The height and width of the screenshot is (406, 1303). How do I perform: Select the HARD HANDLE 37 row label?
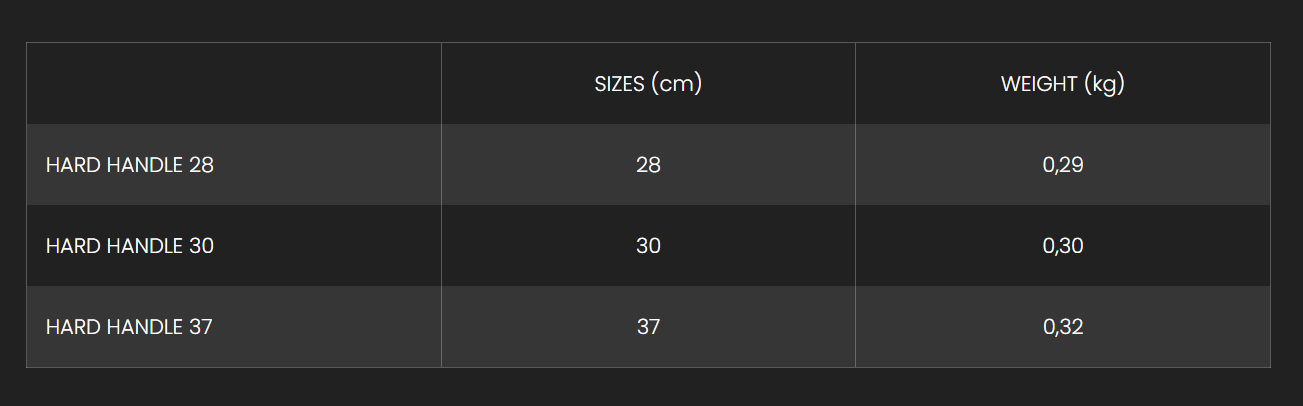click(x=129, y=327)
